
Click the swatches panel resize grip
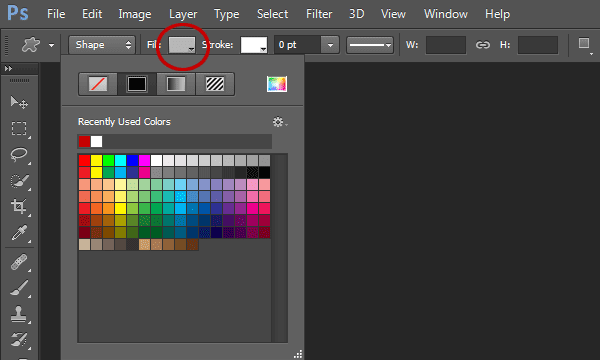pyautogui.click(x=298, y=354)
